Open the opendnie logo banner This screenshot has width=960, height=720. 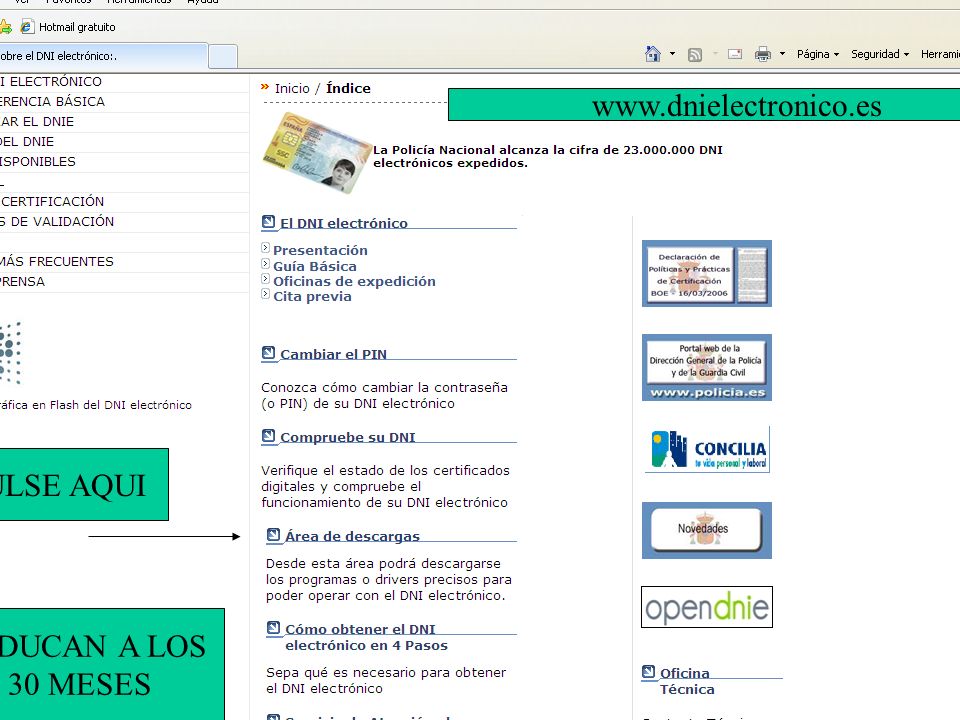click(x=707, y=607)
